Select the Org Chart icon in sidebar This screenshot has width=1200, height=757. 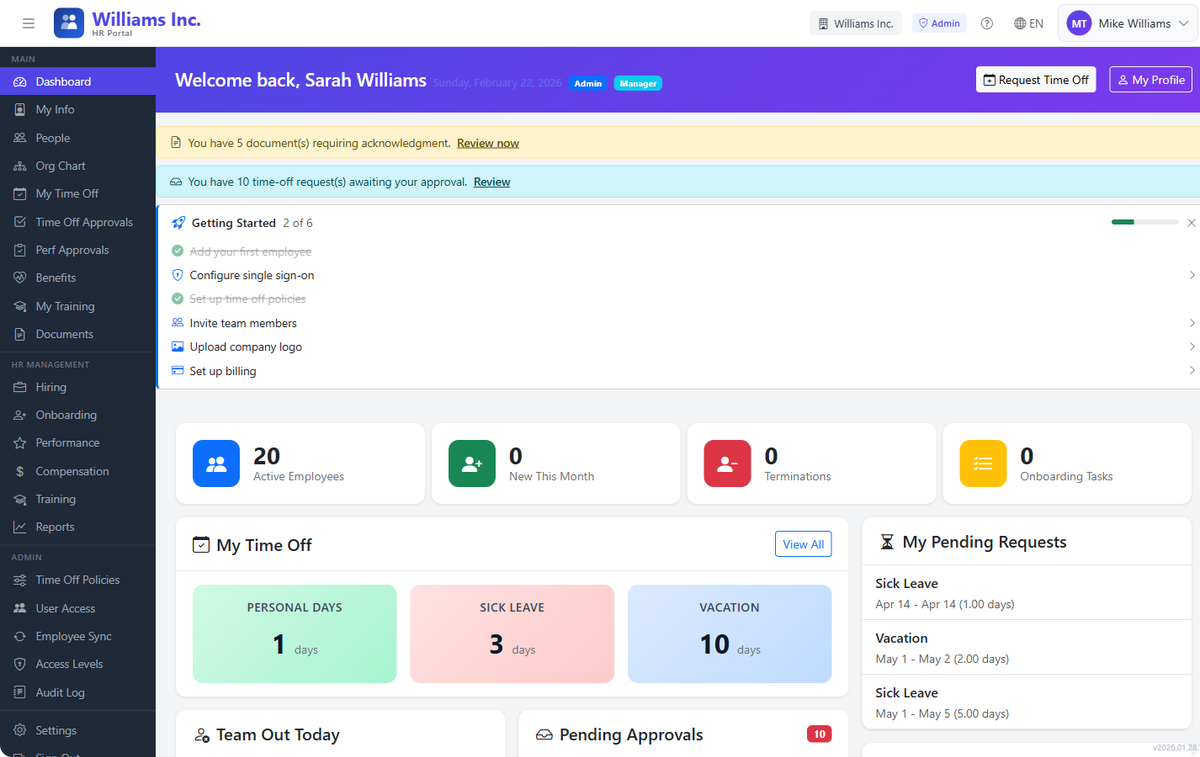pyautogui.click(x=21, y=165)
